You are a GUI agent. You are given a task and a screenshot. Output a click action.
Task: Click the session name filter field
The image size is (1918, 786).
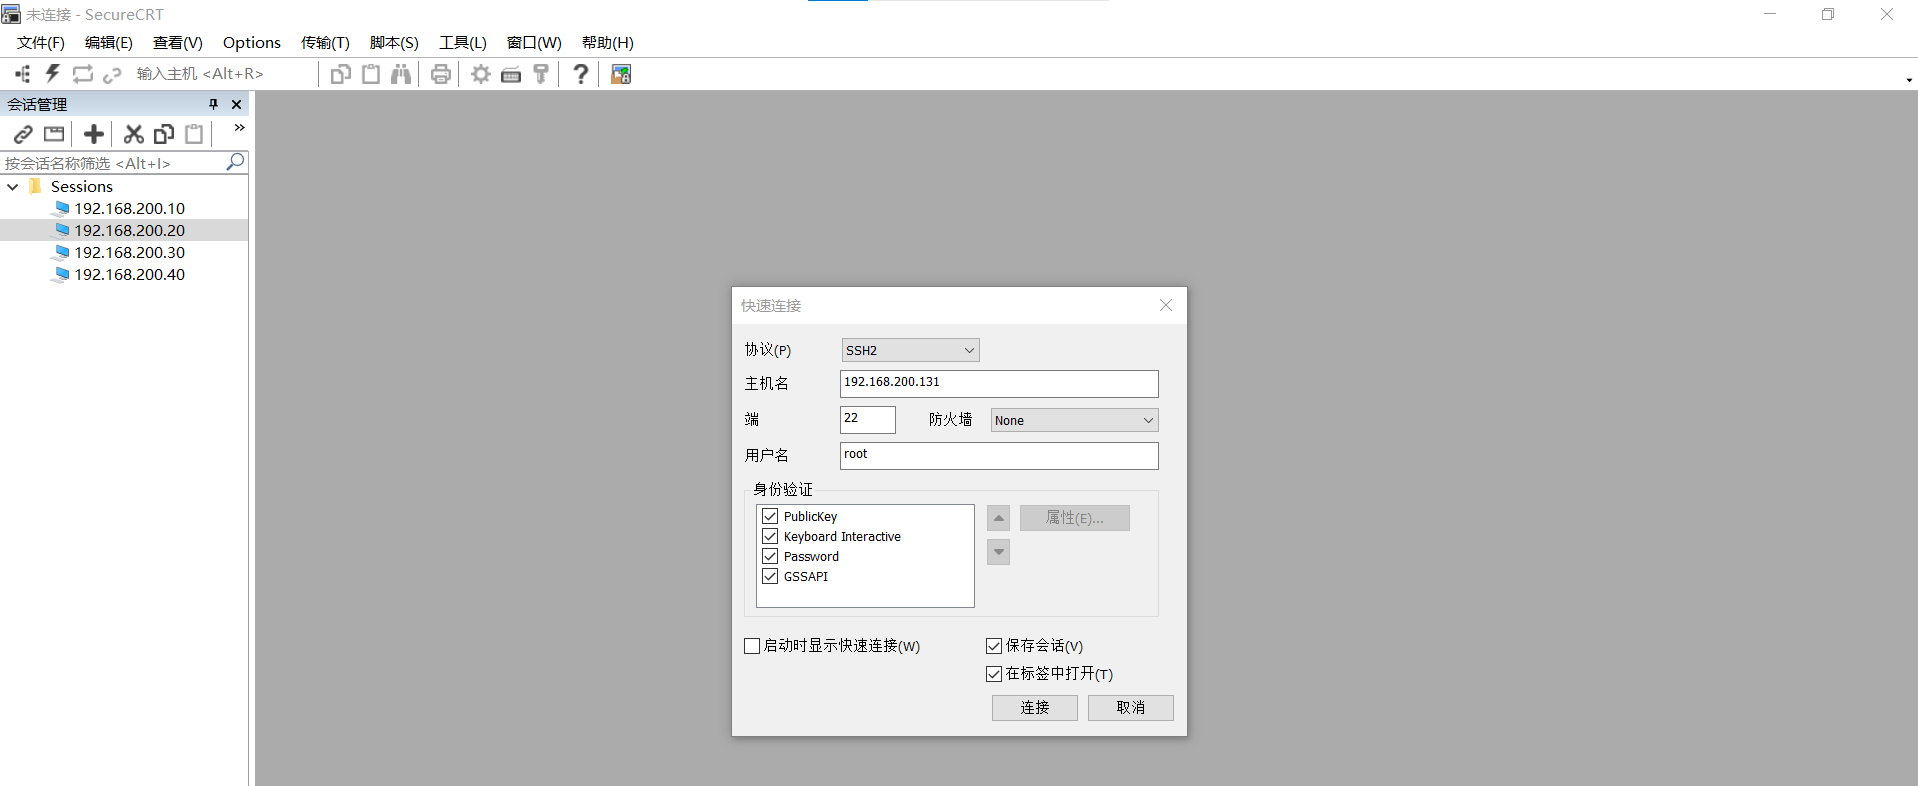113,163
